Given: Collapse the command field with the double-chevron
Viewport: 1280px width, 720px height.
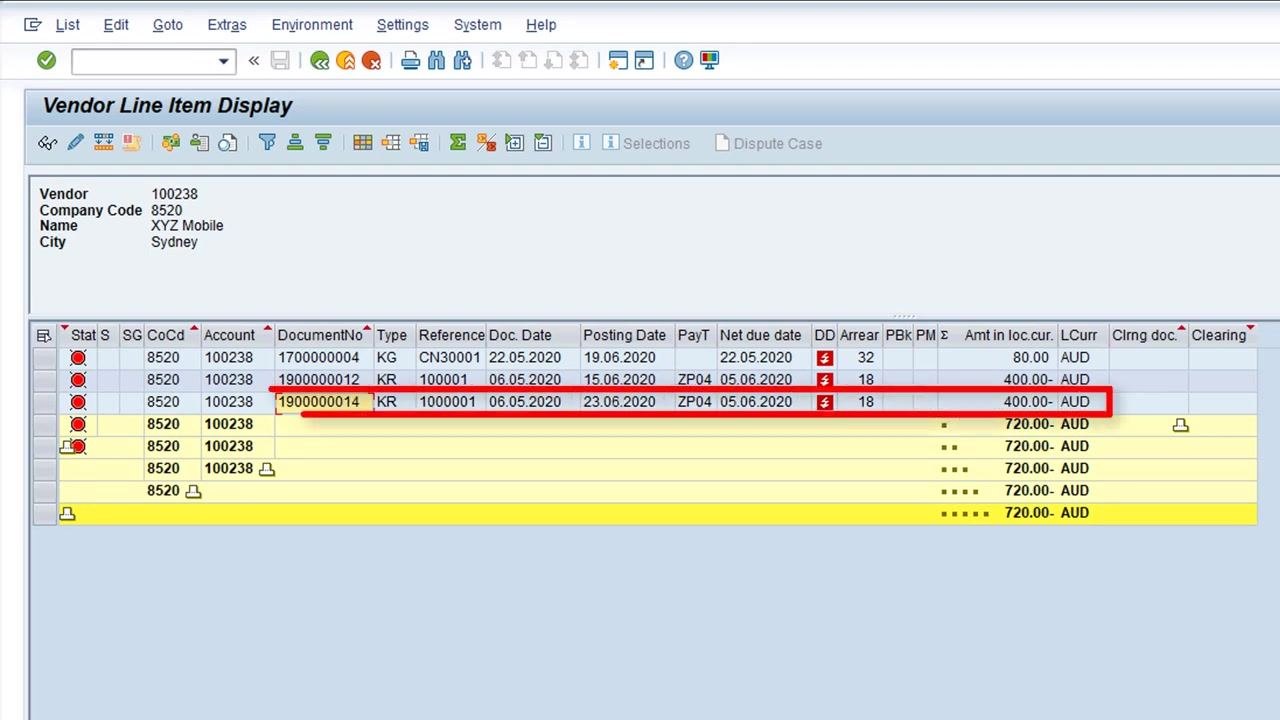Looking at the screenshot, I should coord(253,61).
